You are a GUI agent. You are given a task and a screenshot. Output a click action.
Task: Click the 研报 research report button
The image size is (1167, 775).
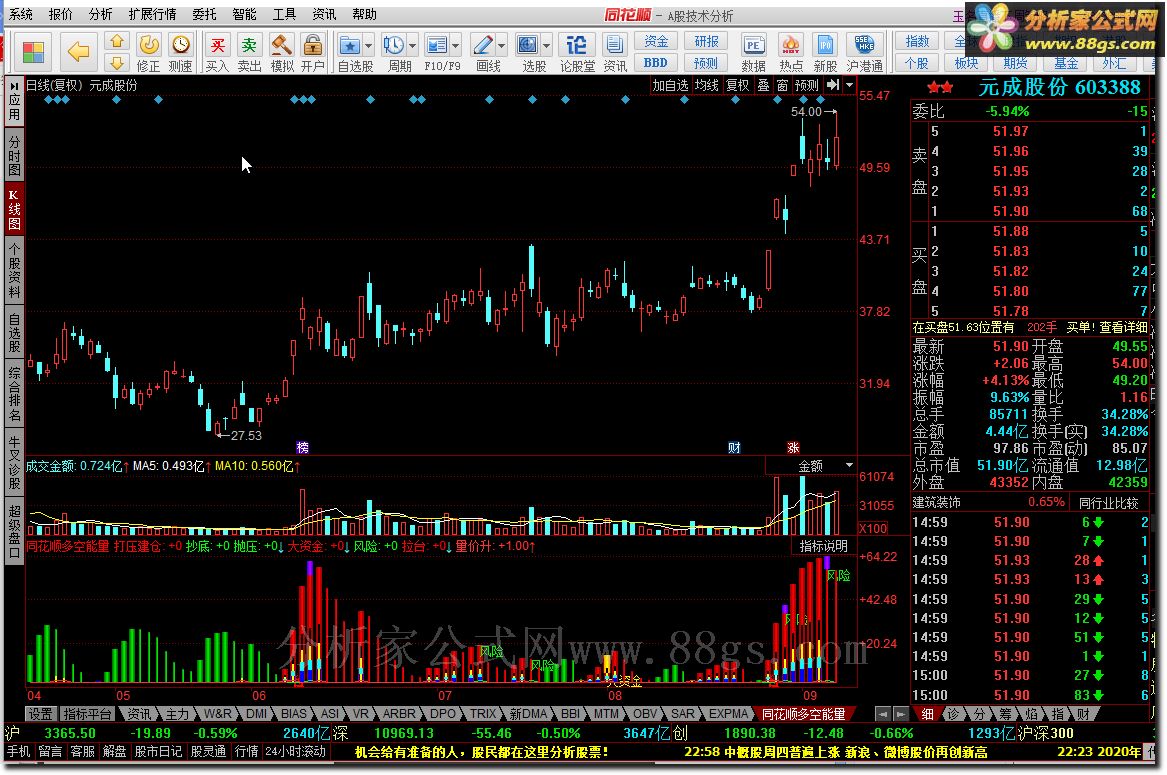pyautogui.click(x=706, y=41)
